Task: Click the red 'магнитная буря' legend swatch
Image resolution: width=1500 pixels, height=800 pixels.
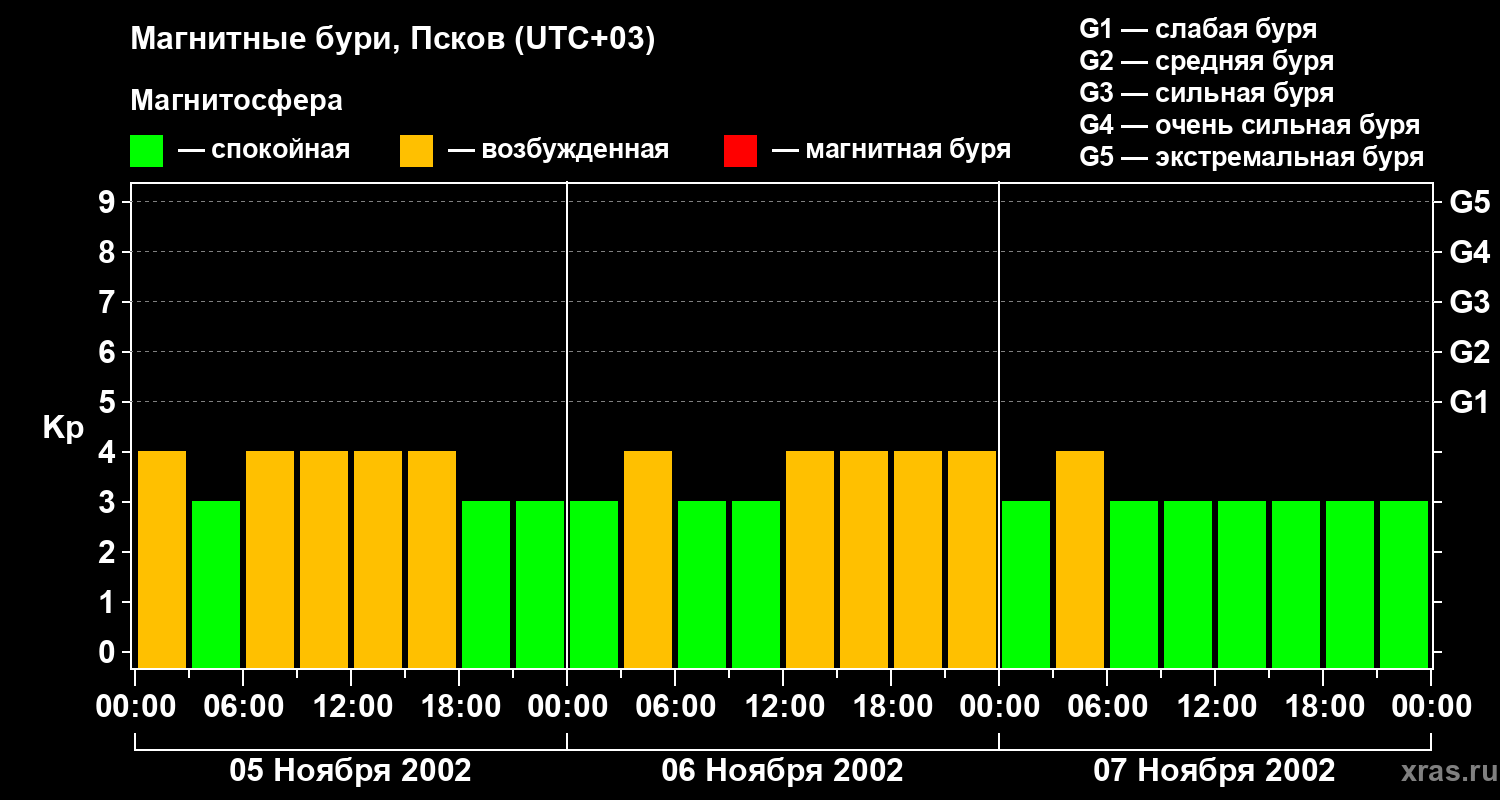Action: tap(740, 151)
